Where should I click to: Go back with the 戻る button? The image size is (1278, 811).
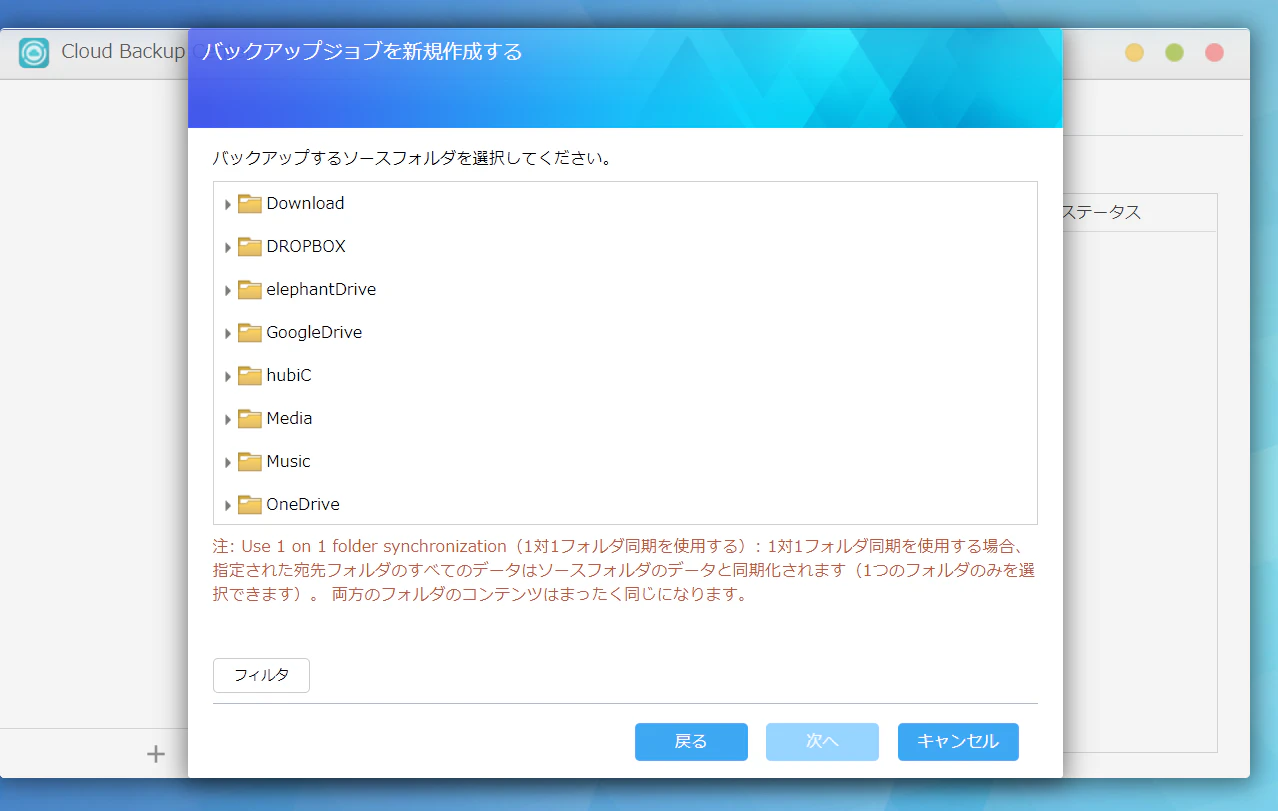click(x=691, y=742)
